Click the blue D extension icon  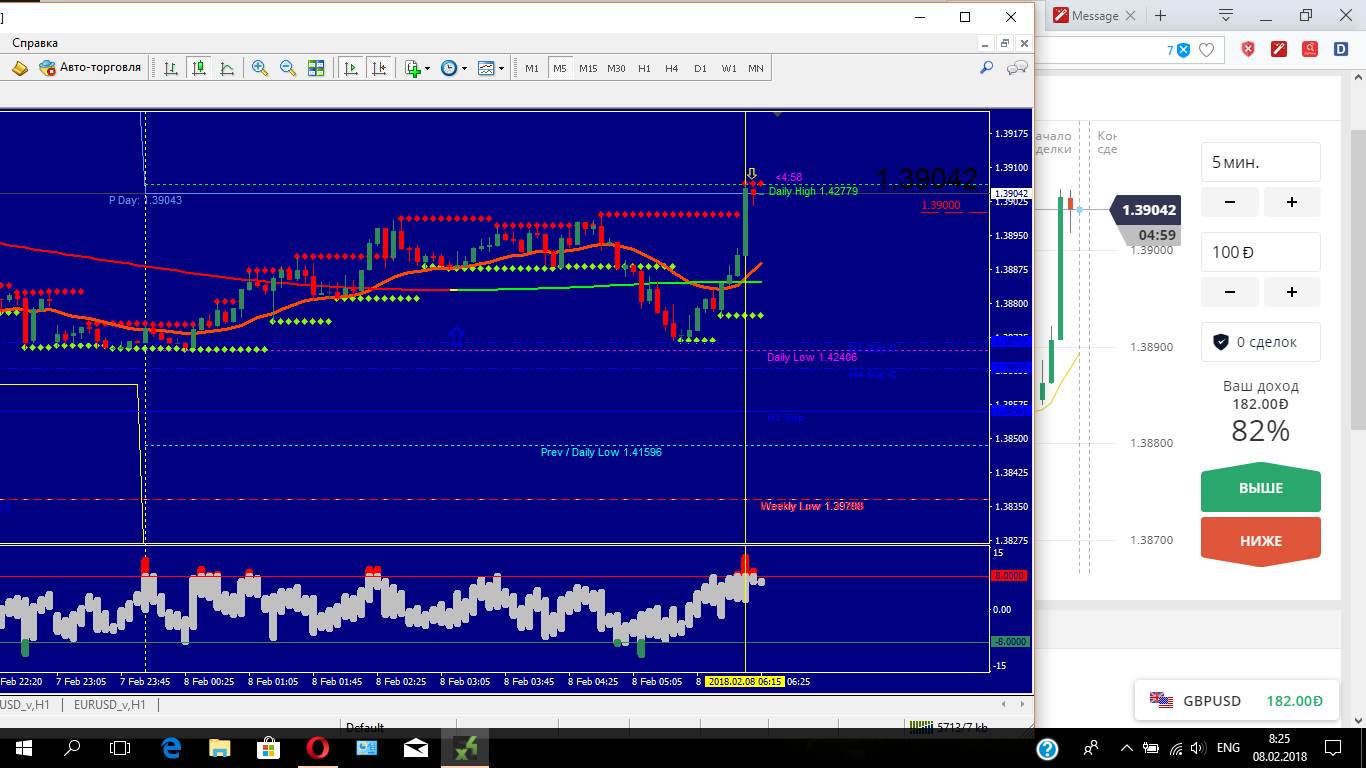point(1340,49)
